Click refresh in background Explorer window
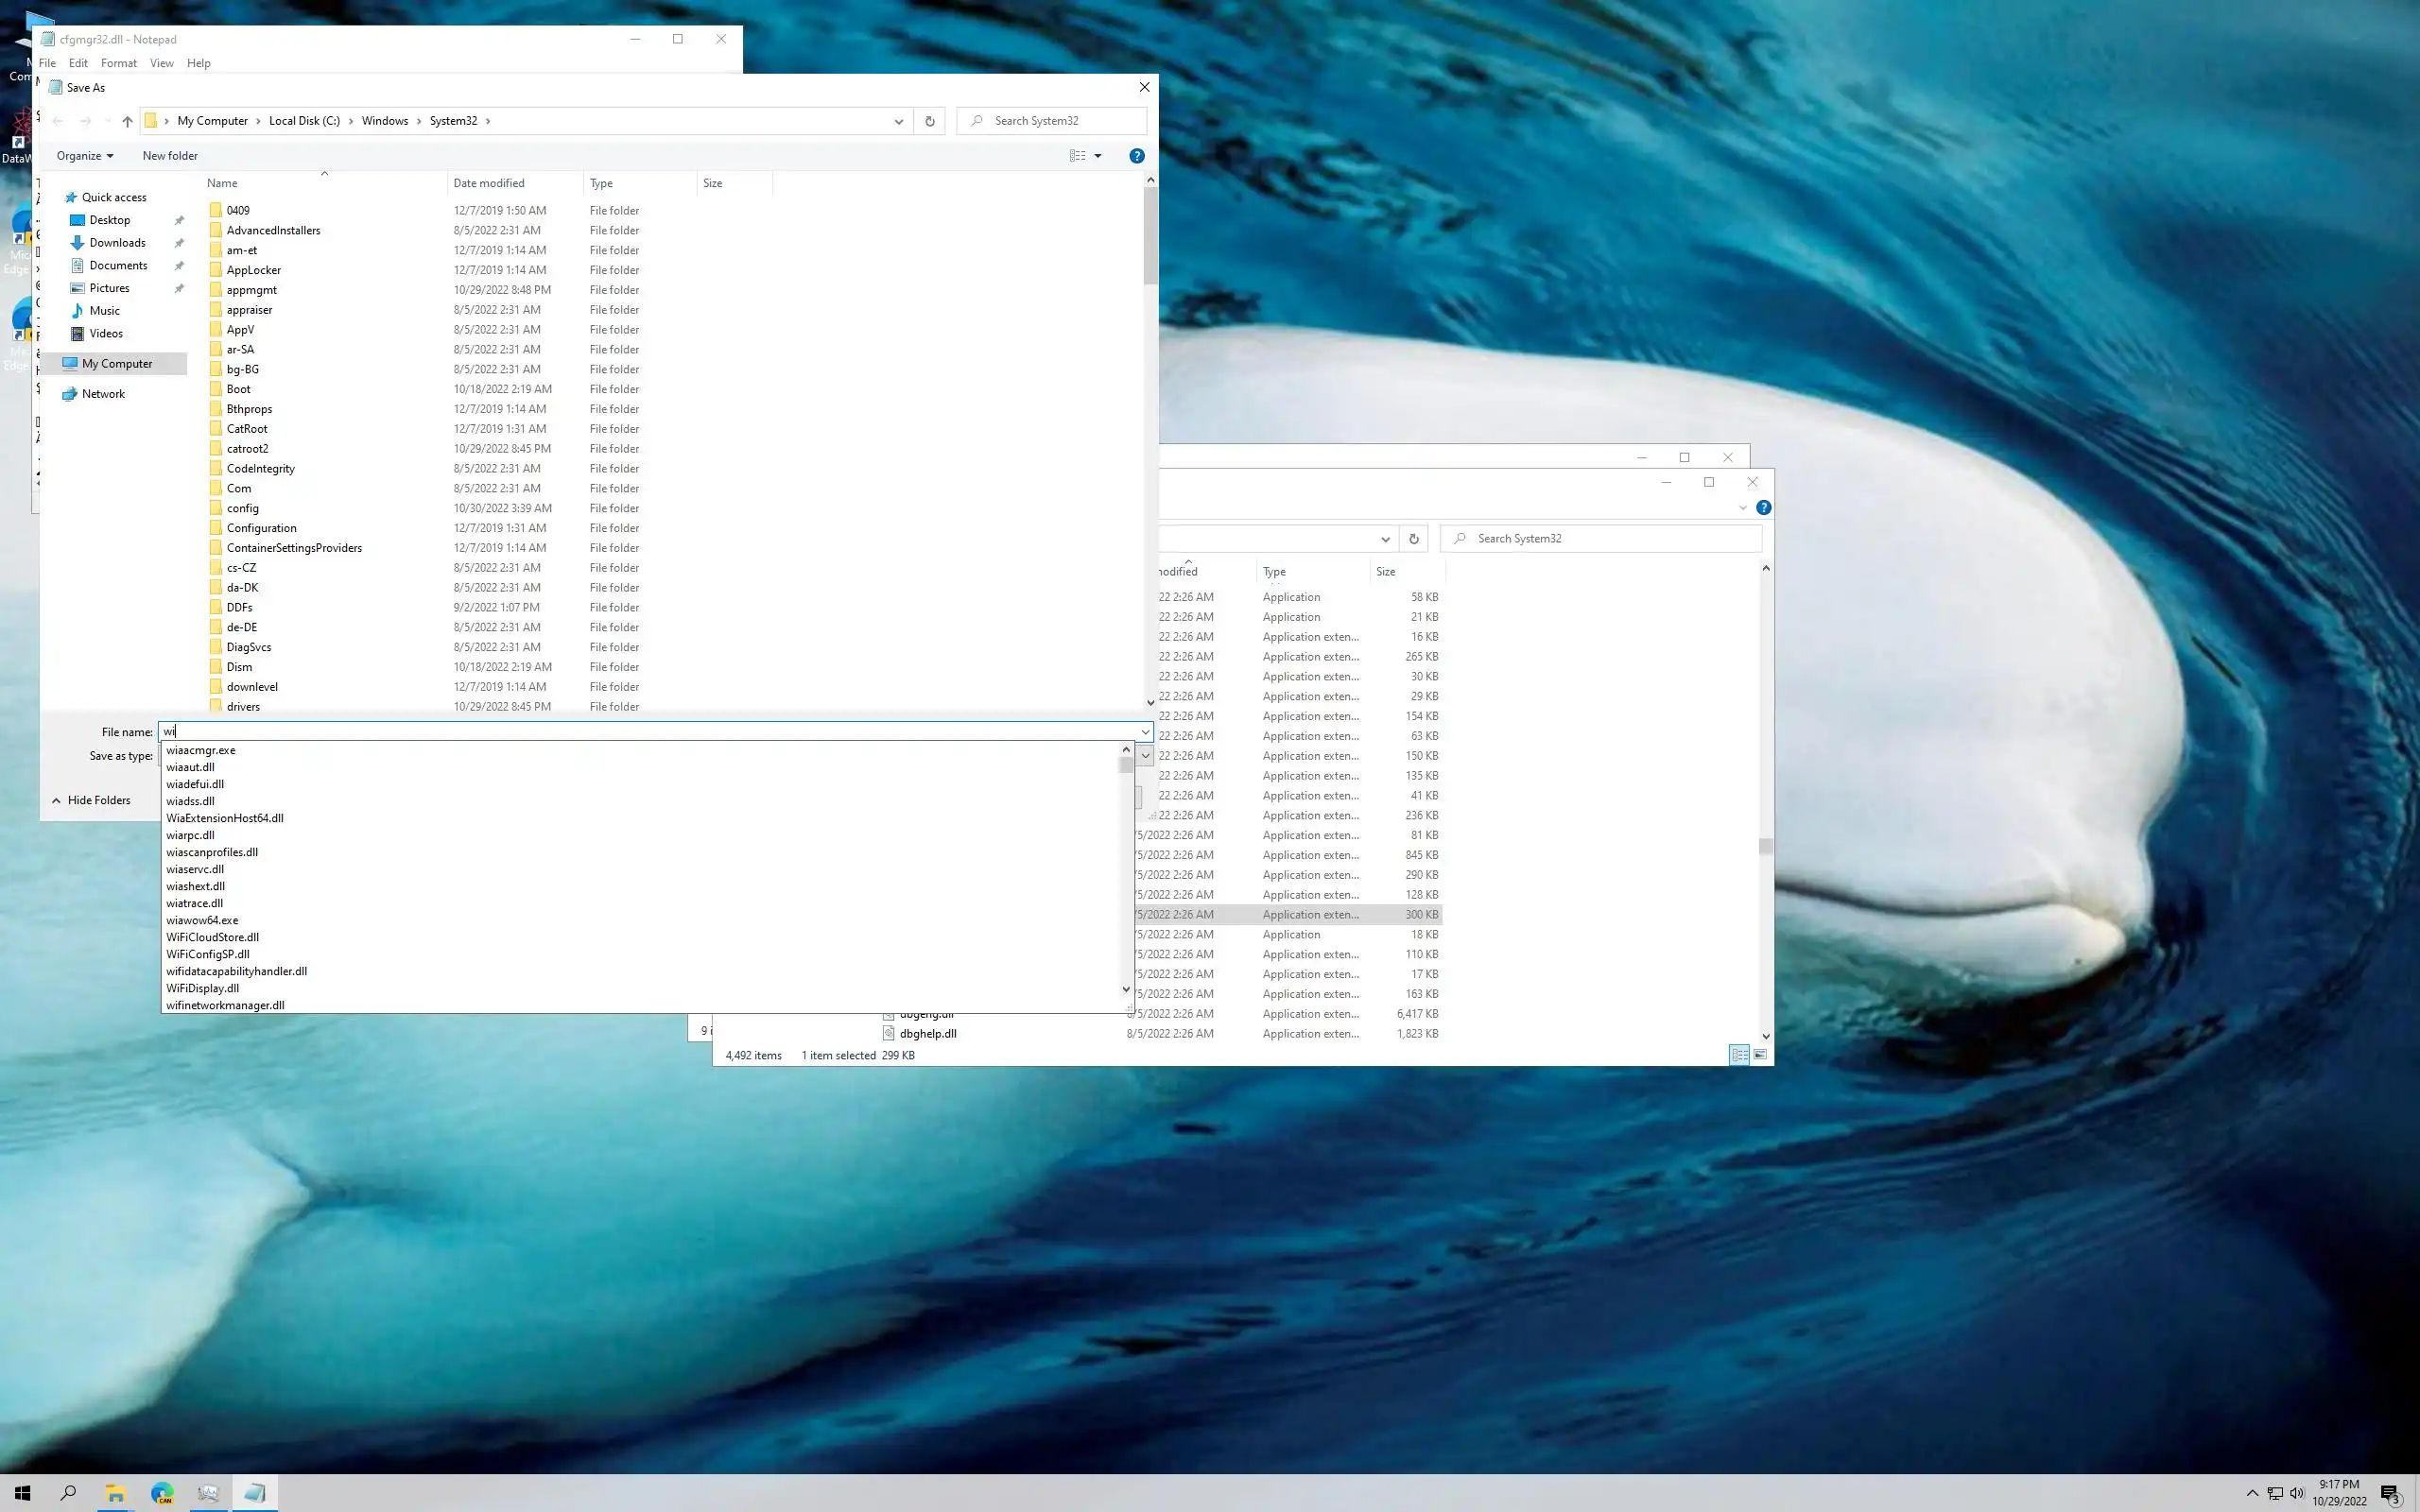 point(1413,539)
